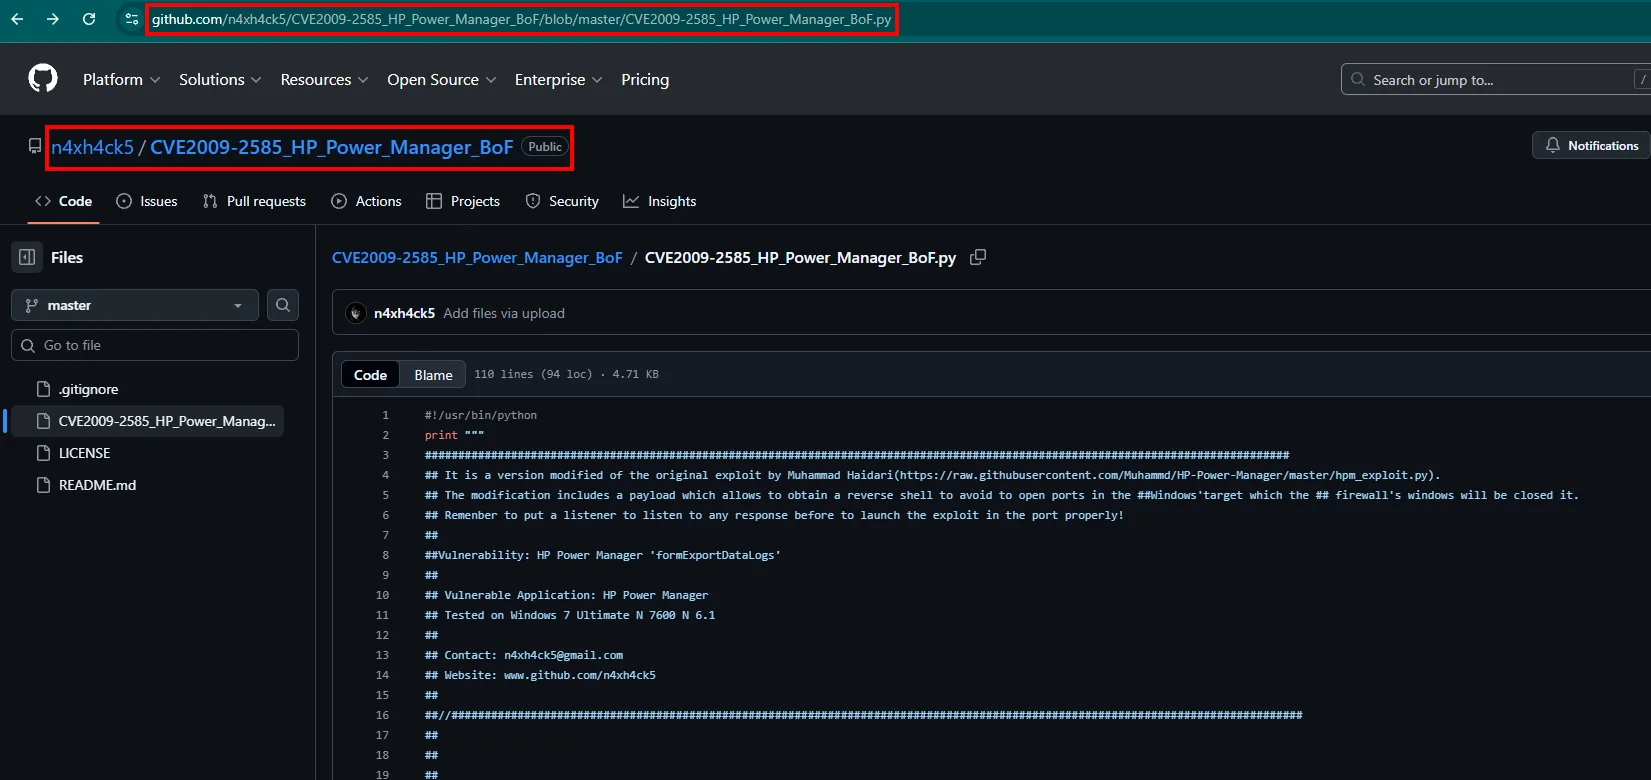
Task: Switch to the Code tab
Action: click(x=63, y=201)
